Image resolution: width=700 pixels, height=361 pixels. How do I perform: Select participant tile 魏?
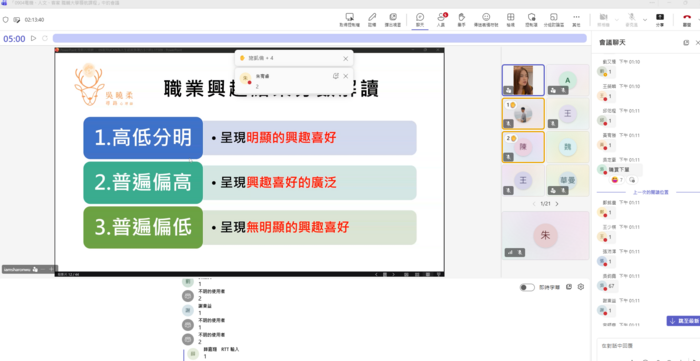point(567,147)
